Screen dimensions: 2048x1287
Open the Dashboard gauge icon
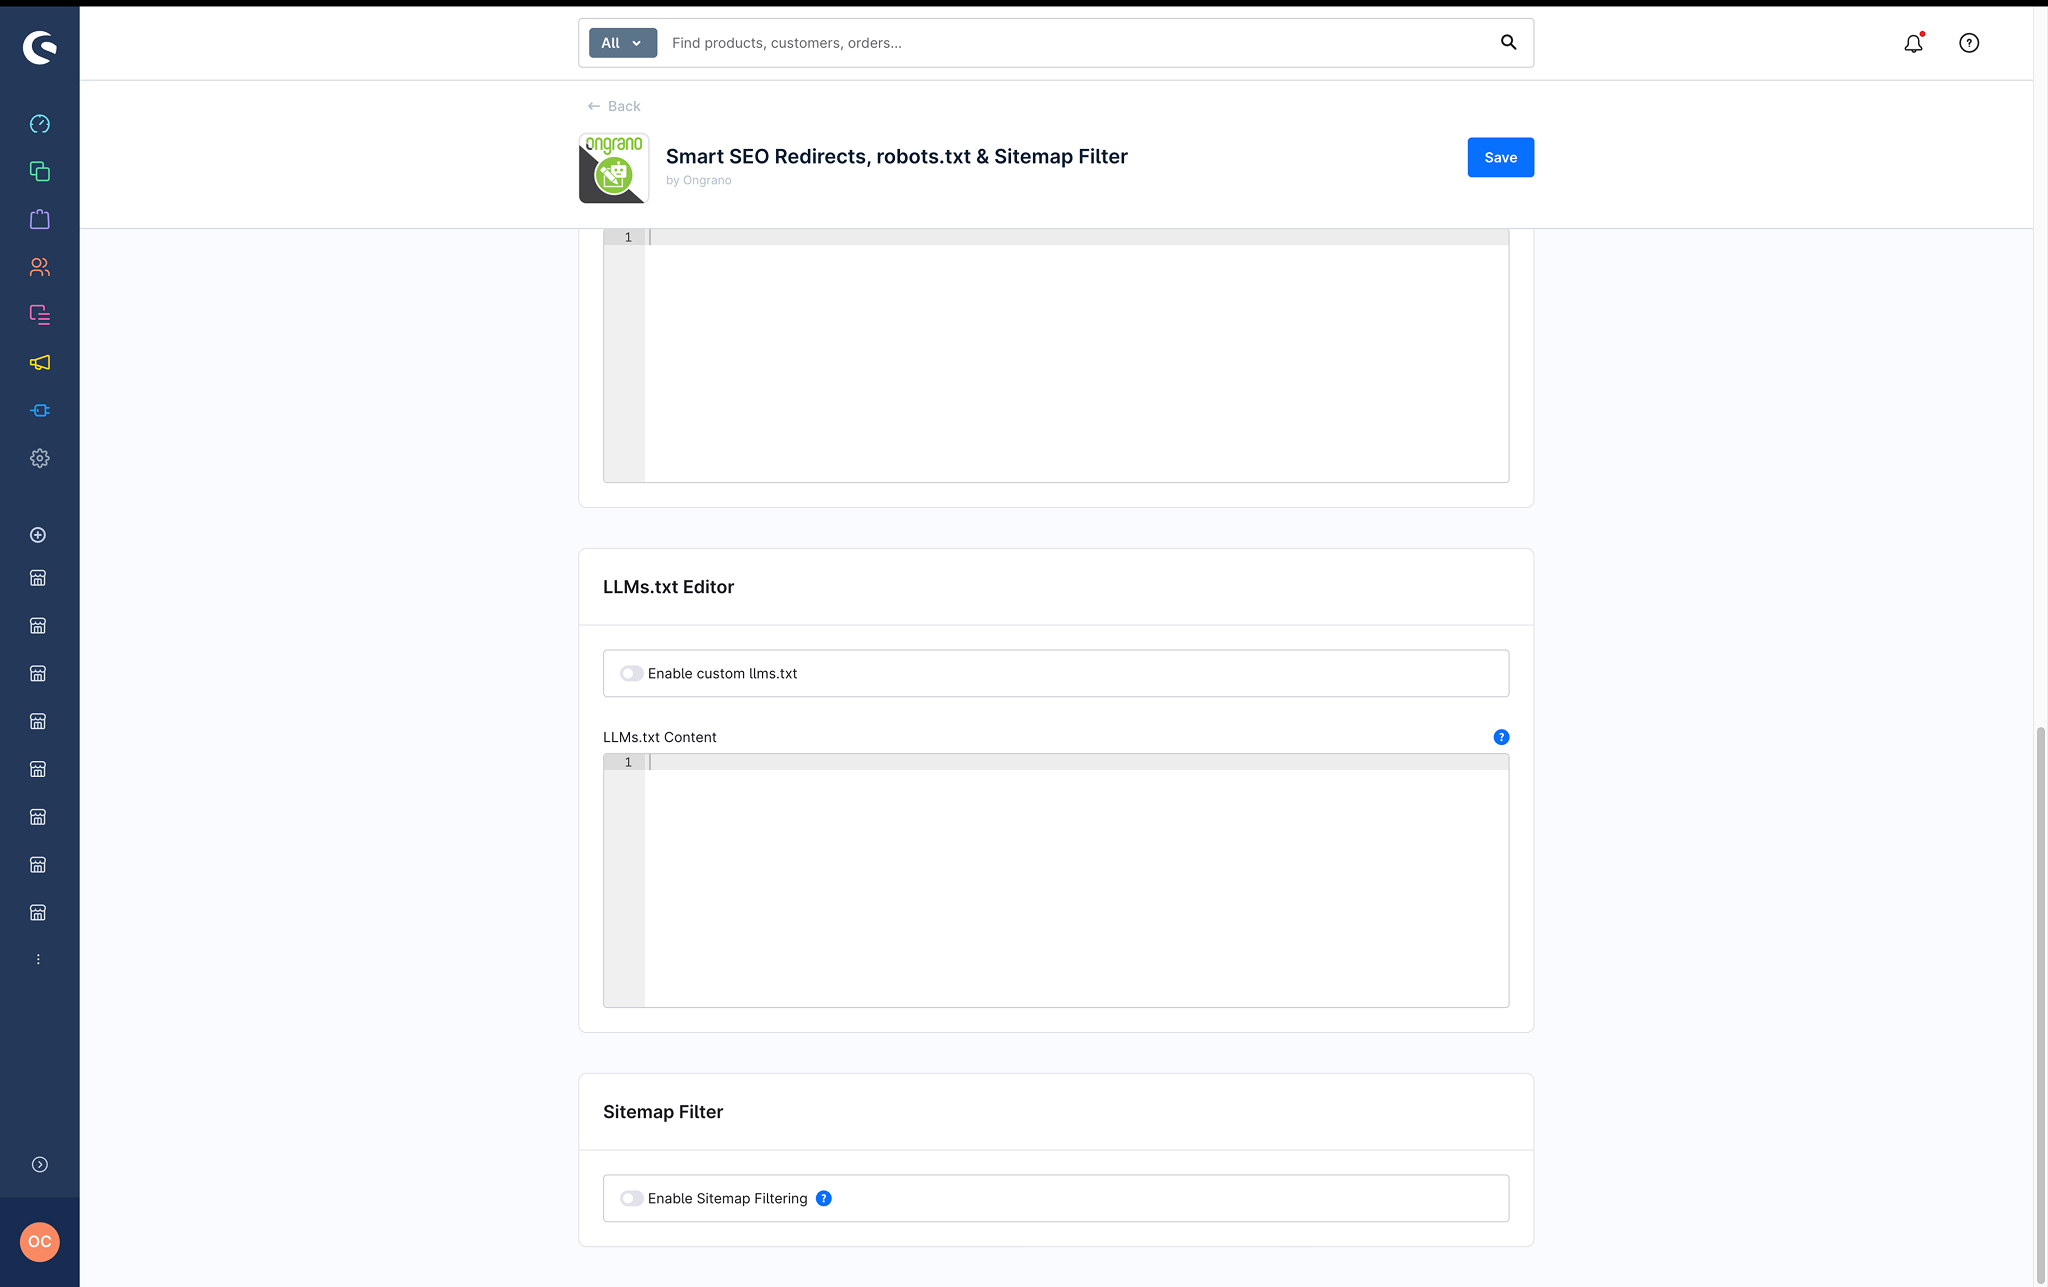point(39,124)
